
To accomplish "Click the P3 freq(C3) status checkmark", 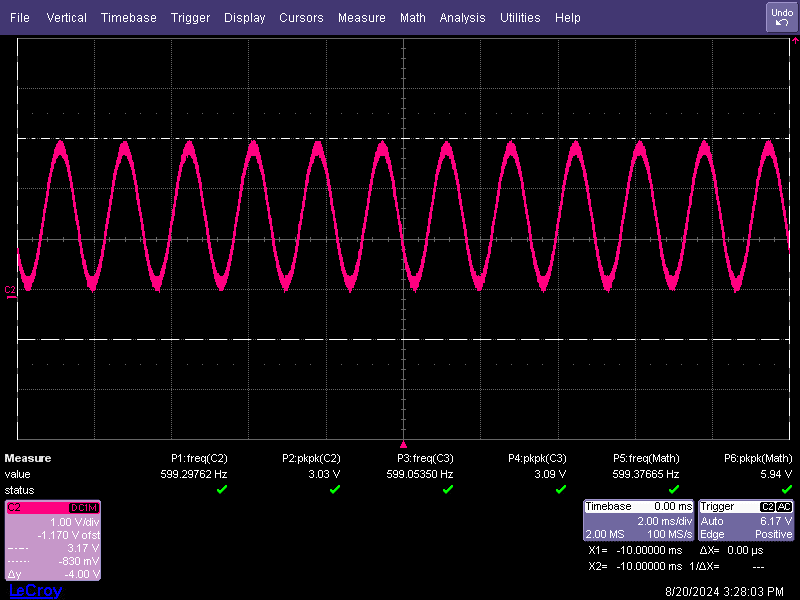I will [x=448, y=489].
